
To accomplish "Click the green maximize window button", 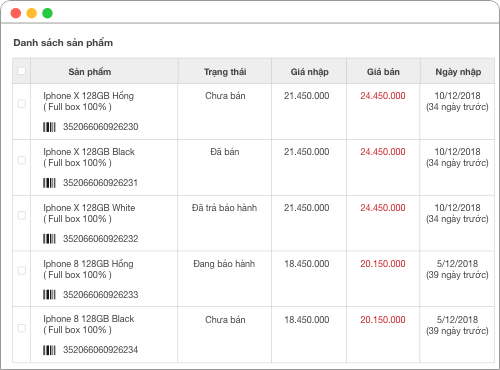I will point(47,13).
